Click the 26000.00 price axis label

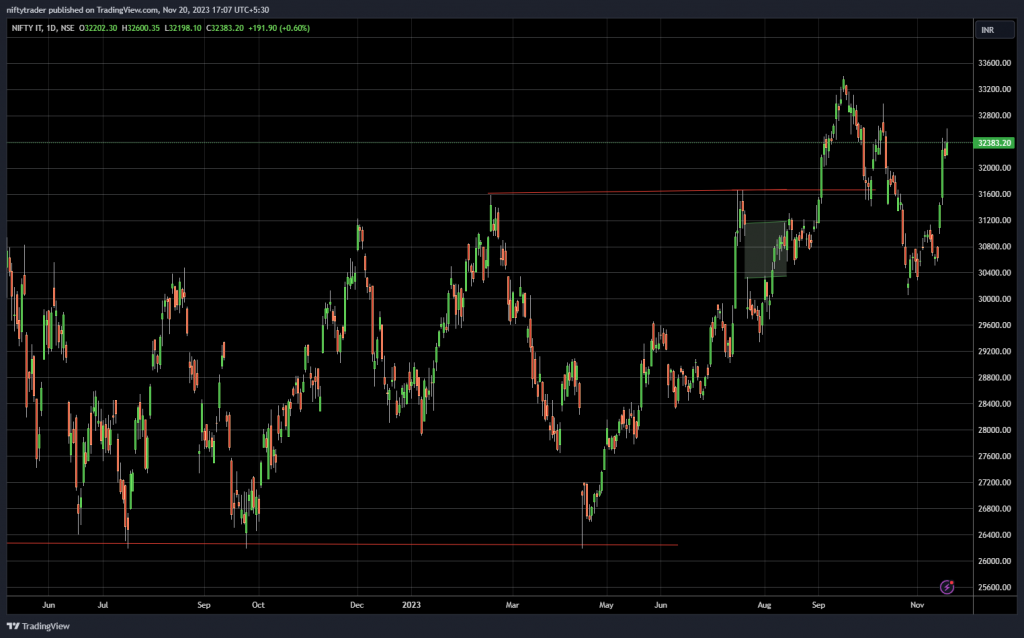(x=994, y=561)
